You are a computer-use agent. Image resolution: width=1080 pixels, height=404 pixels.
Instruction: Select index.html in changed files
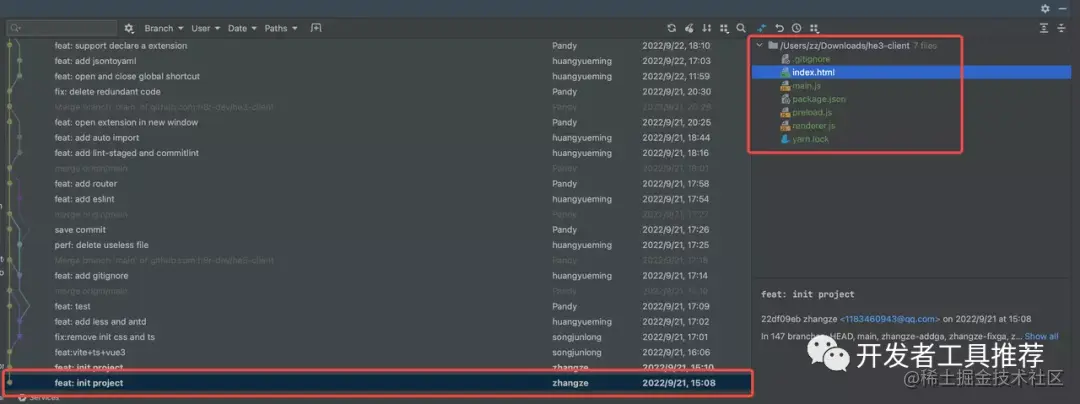click(813, 72)
